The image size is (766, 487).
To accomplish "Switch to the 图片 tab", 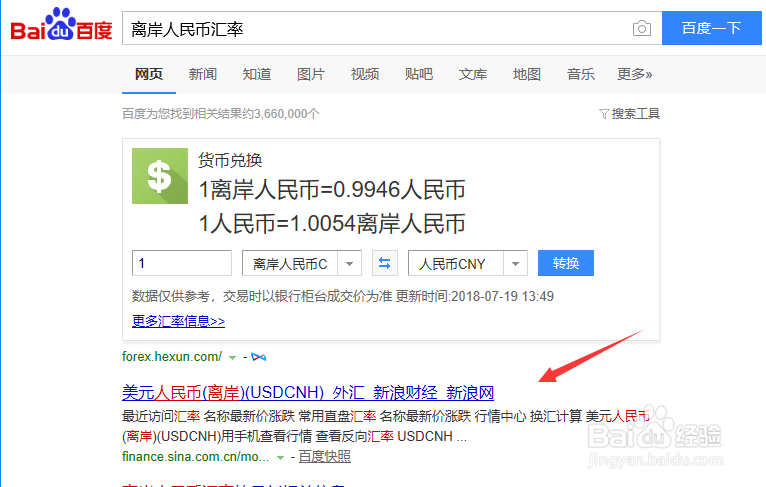I will point(311,74).
